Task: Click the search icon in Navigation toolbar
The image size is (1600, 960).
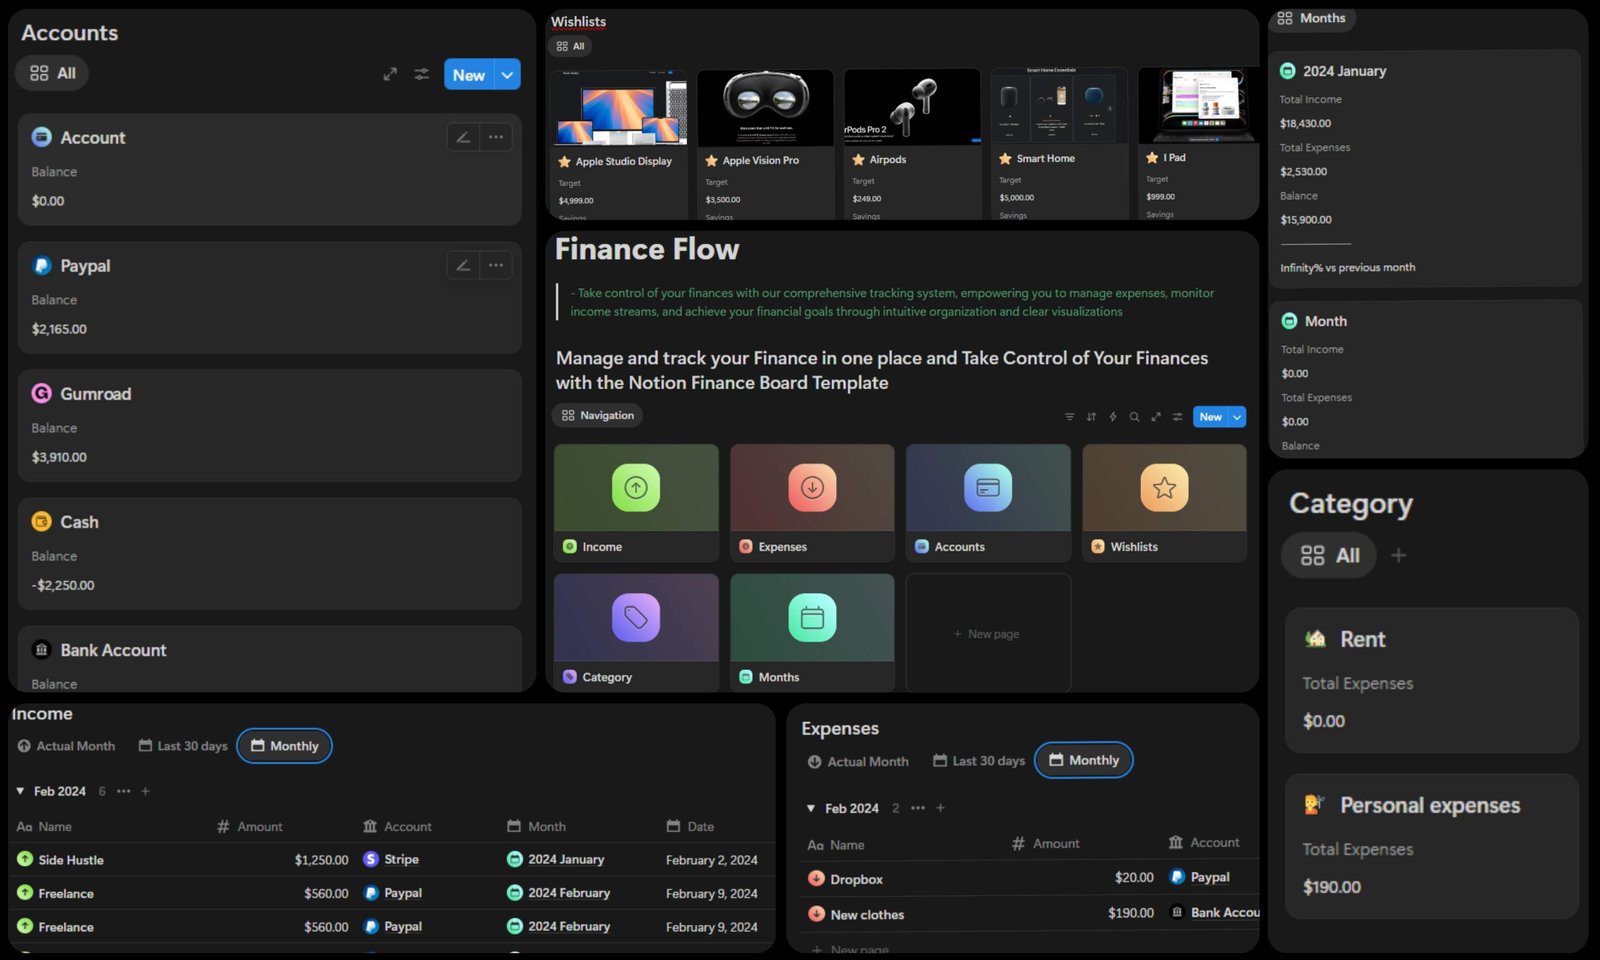Action: point(1134,417)
